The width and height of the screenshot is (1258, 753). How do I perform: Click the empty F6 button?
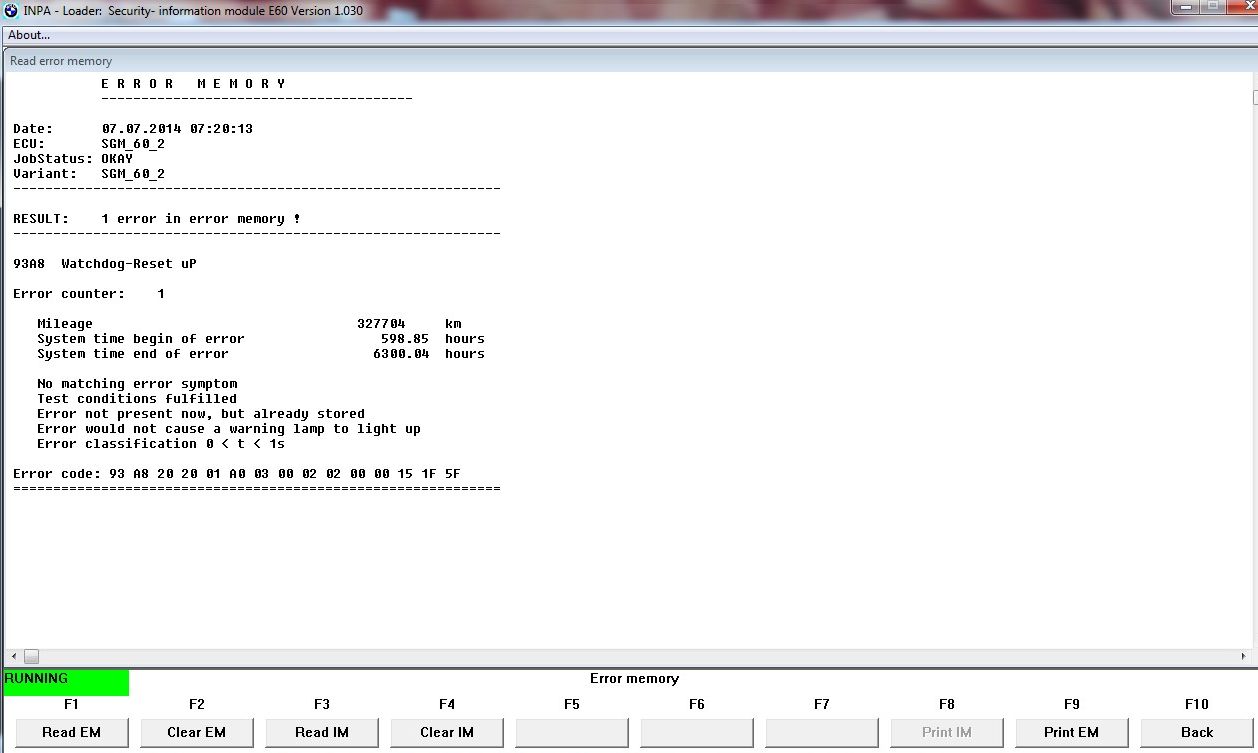click(696, 732)
